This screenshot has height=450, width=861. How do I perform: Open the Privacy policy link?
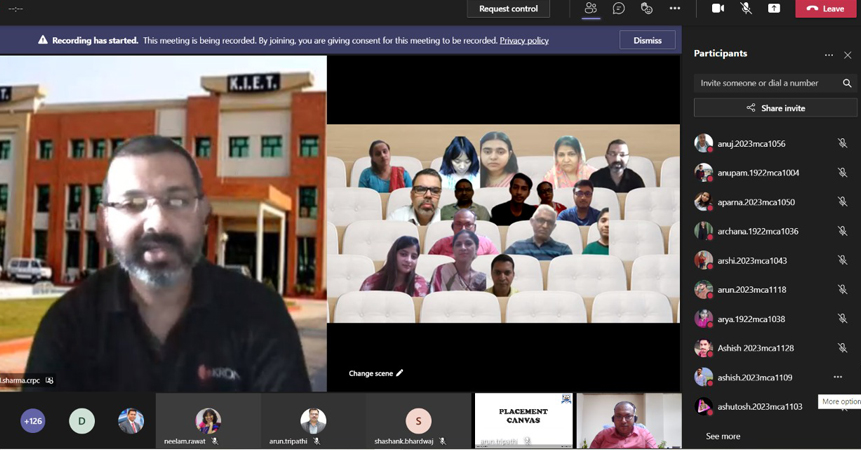[524, 41]
